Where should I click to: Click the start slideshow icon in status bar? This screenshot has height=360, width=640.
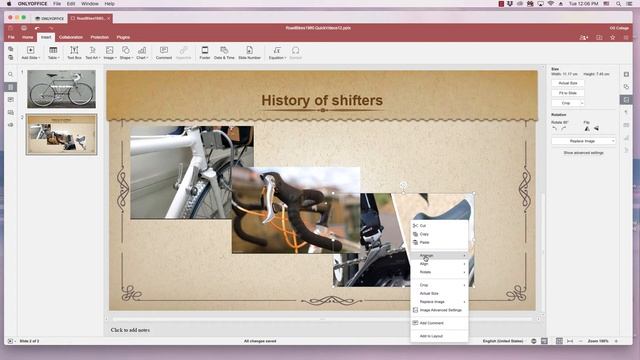(x=11, y=341)
